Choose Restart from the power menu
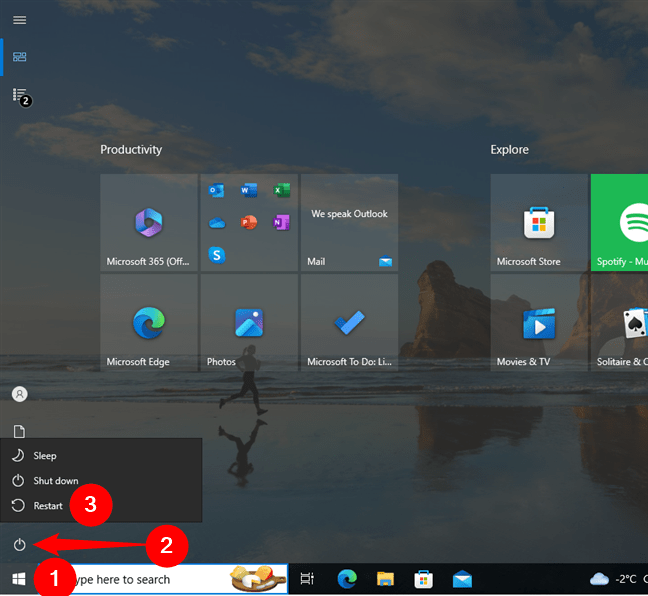648x596 pixels. point(101,505)
